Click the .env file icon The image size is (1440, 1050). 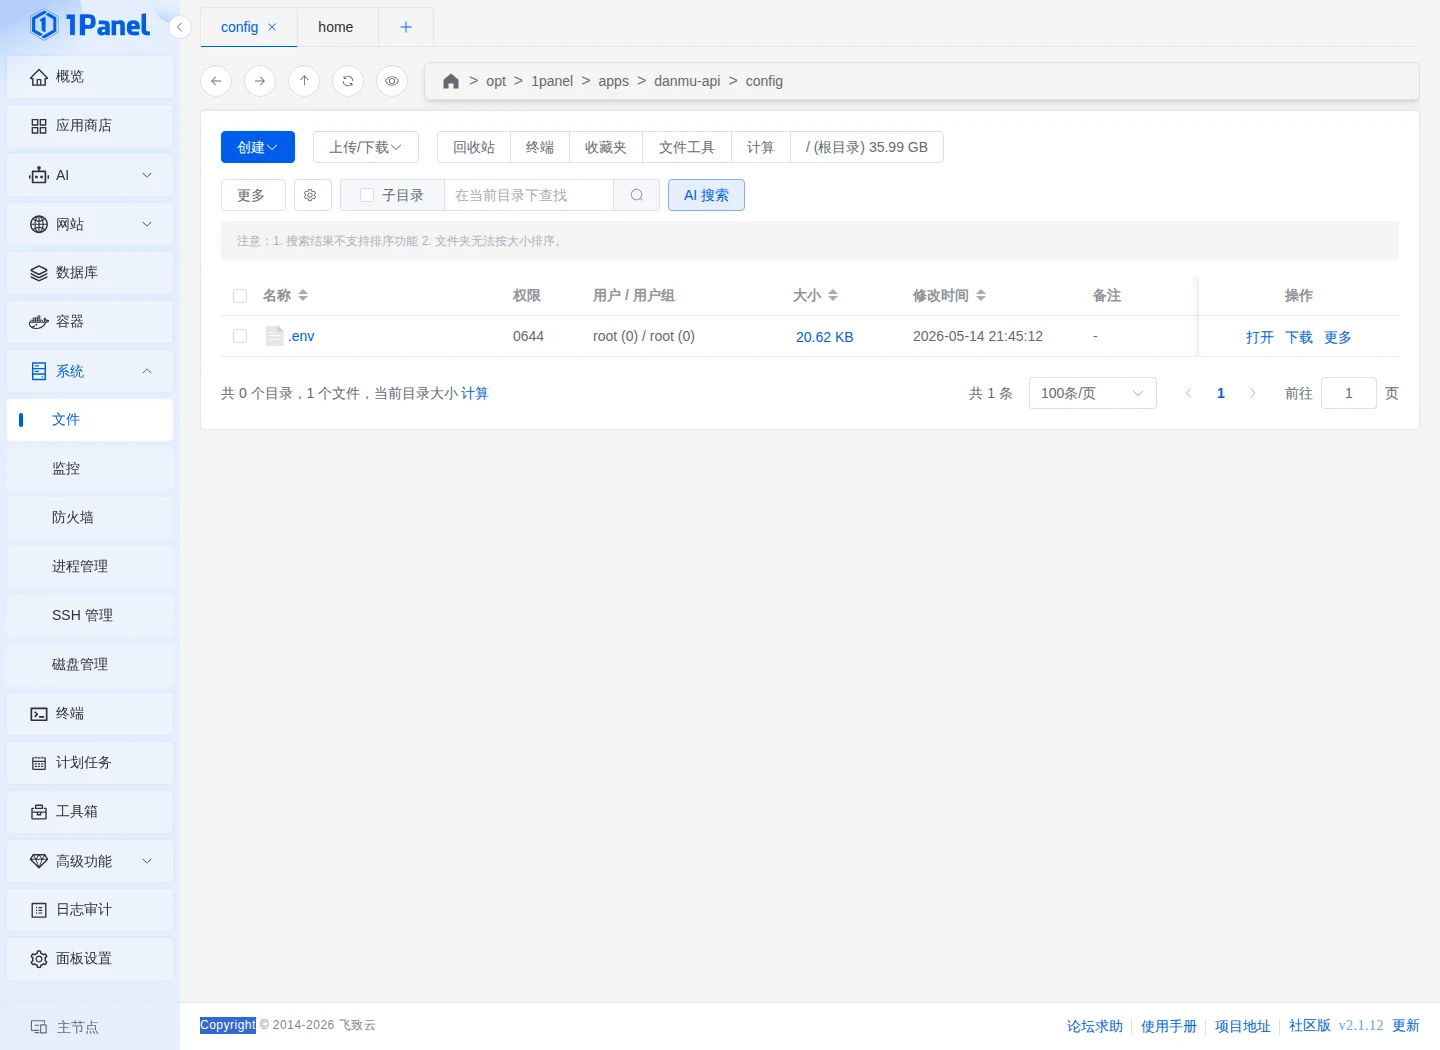coord(274,336)
